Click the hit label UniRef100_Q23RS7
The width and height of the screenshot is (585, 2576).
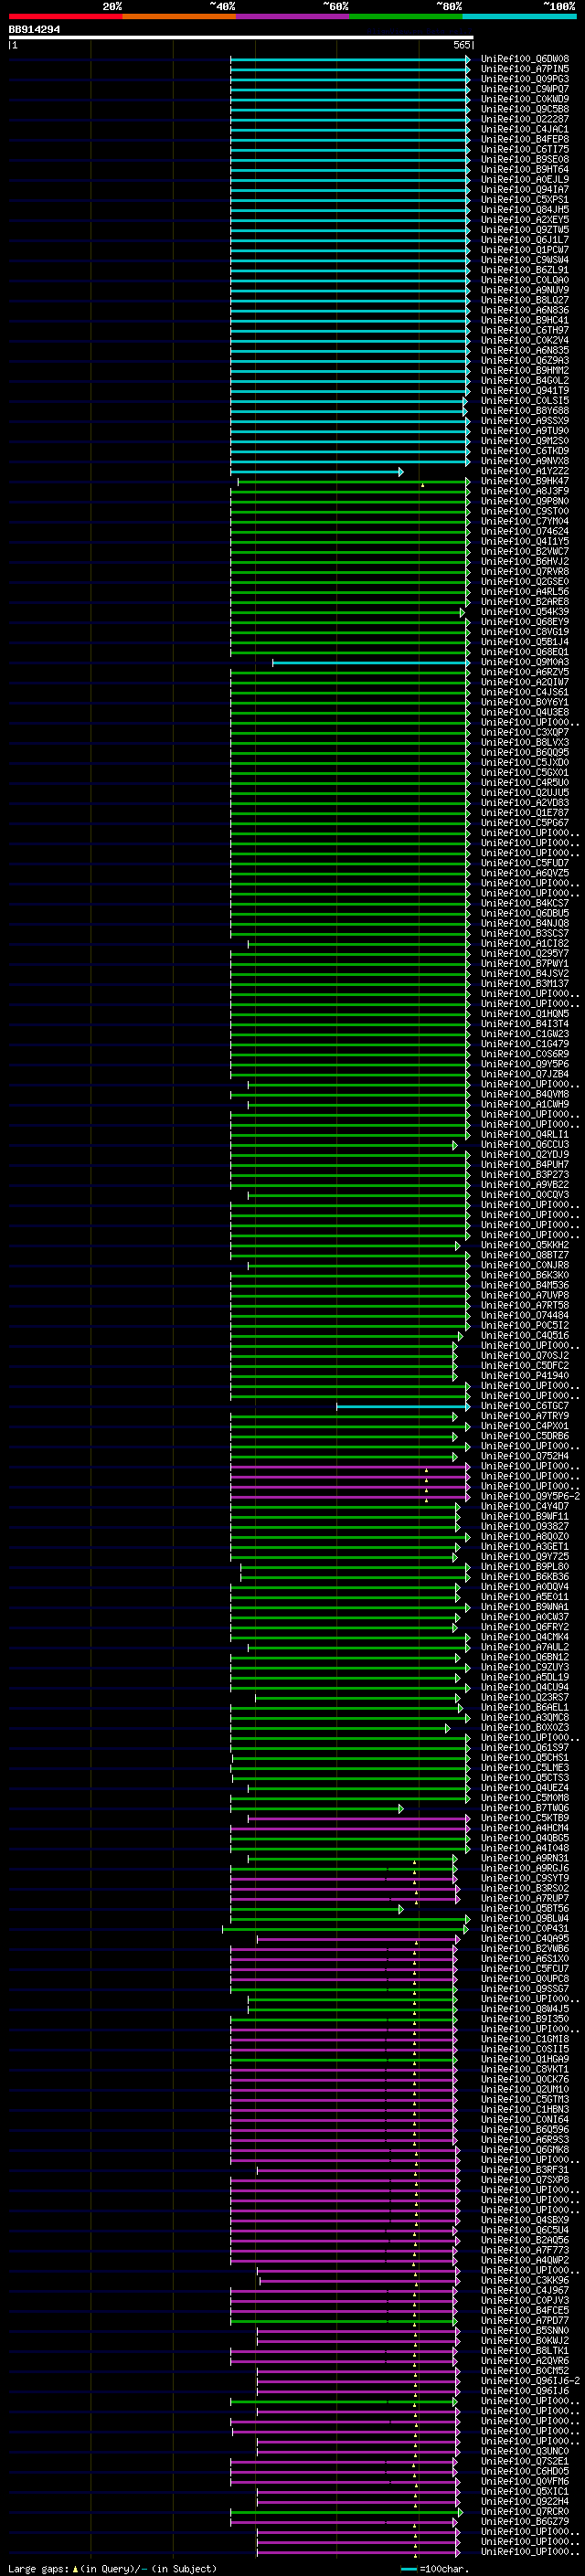point(525,1698)
